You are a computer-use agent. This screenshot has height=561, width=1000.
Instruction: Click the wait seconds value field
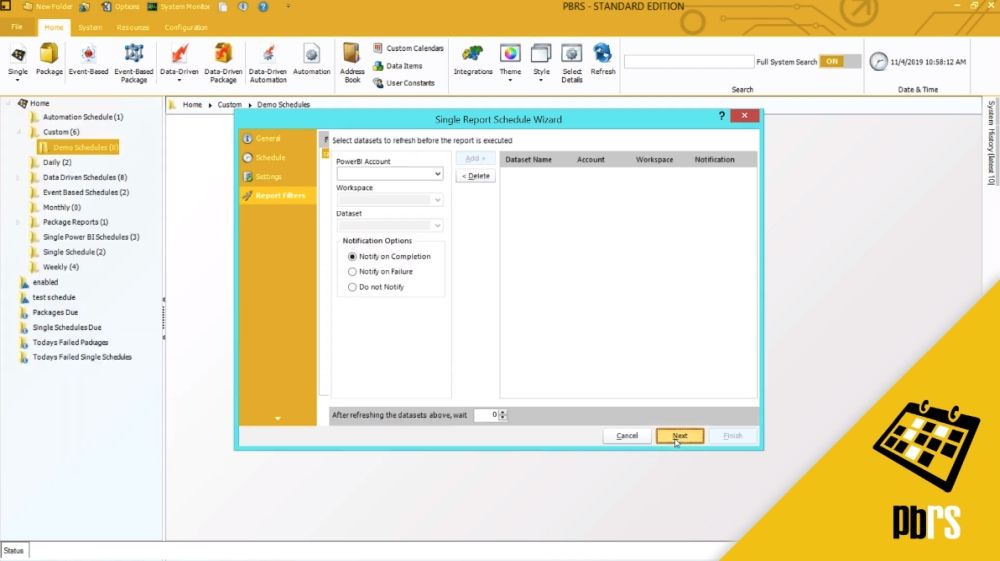coord(487,414)
